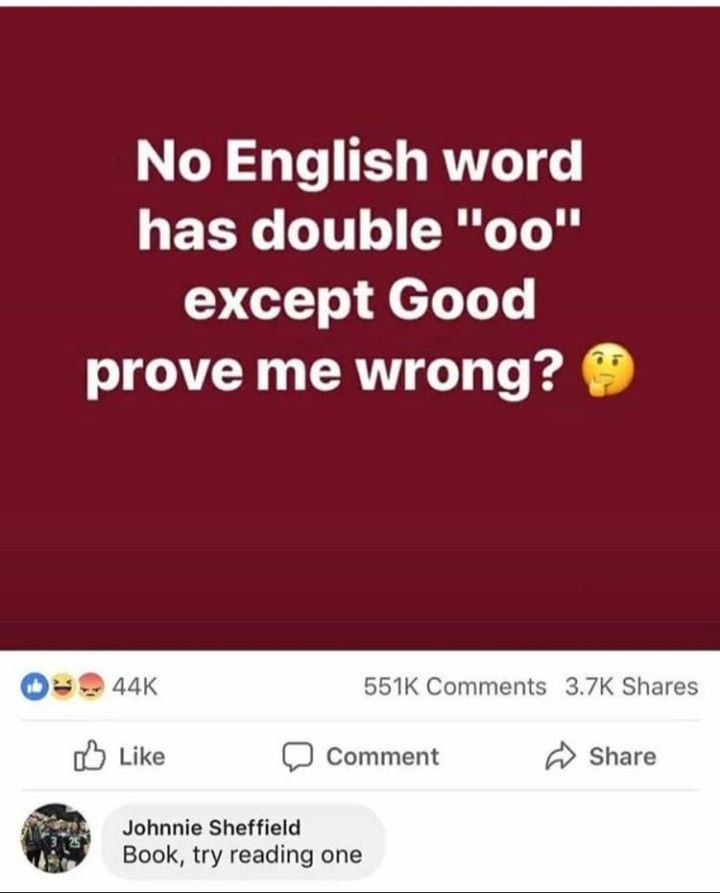Screen dimensions: 720x893
Task: Open Johnnie Sheffield's name link
Action: (x=211, y=827)
